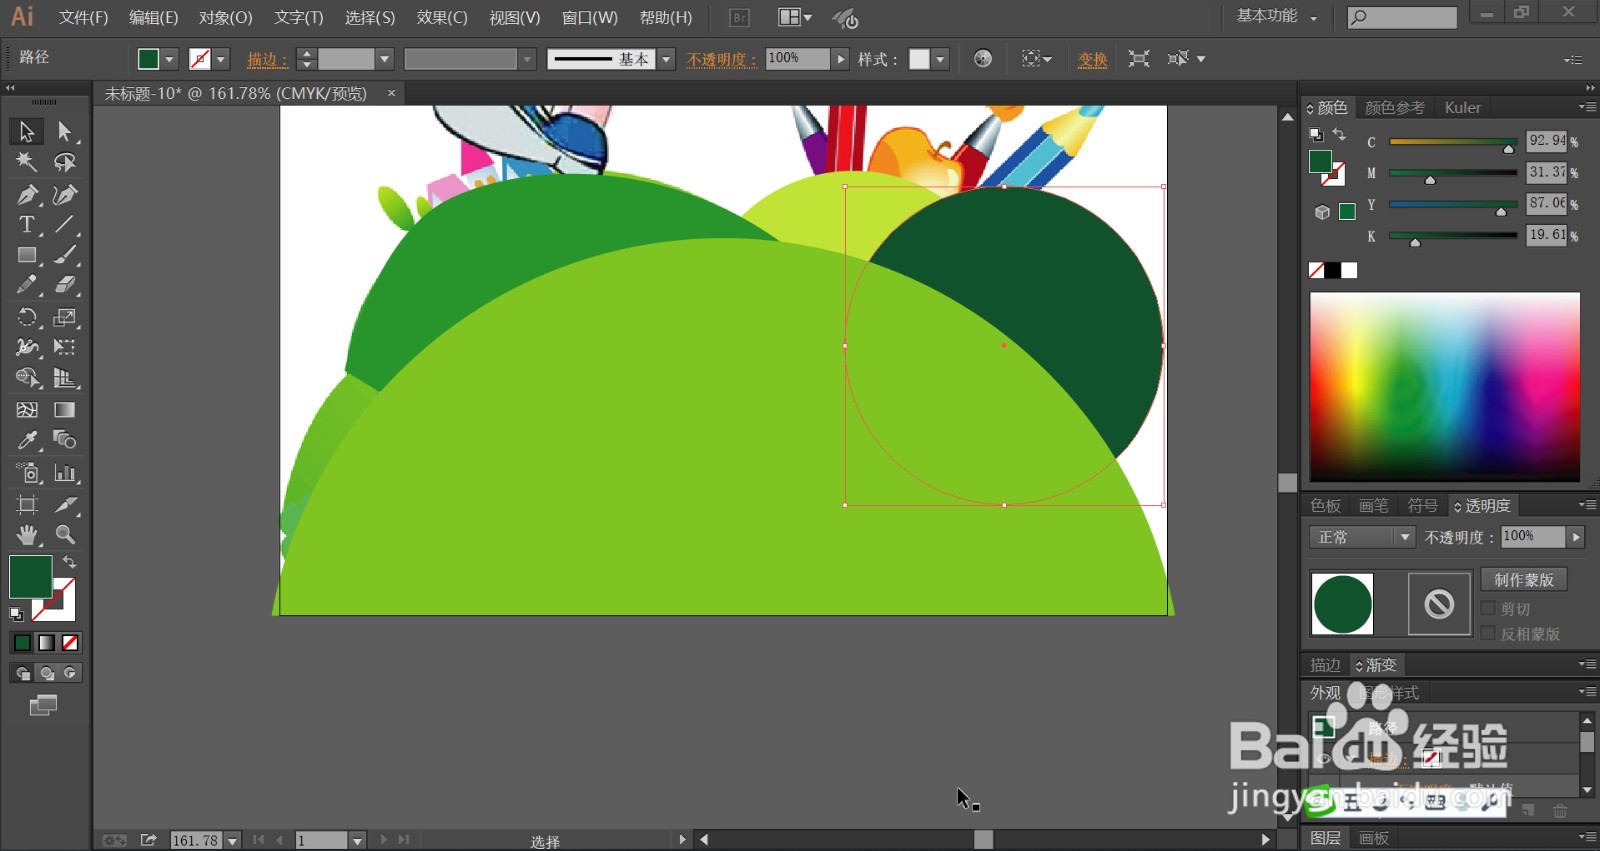Select the Direct Selection tool
This screenshot has height=851, width=1600.
[65, 131]
